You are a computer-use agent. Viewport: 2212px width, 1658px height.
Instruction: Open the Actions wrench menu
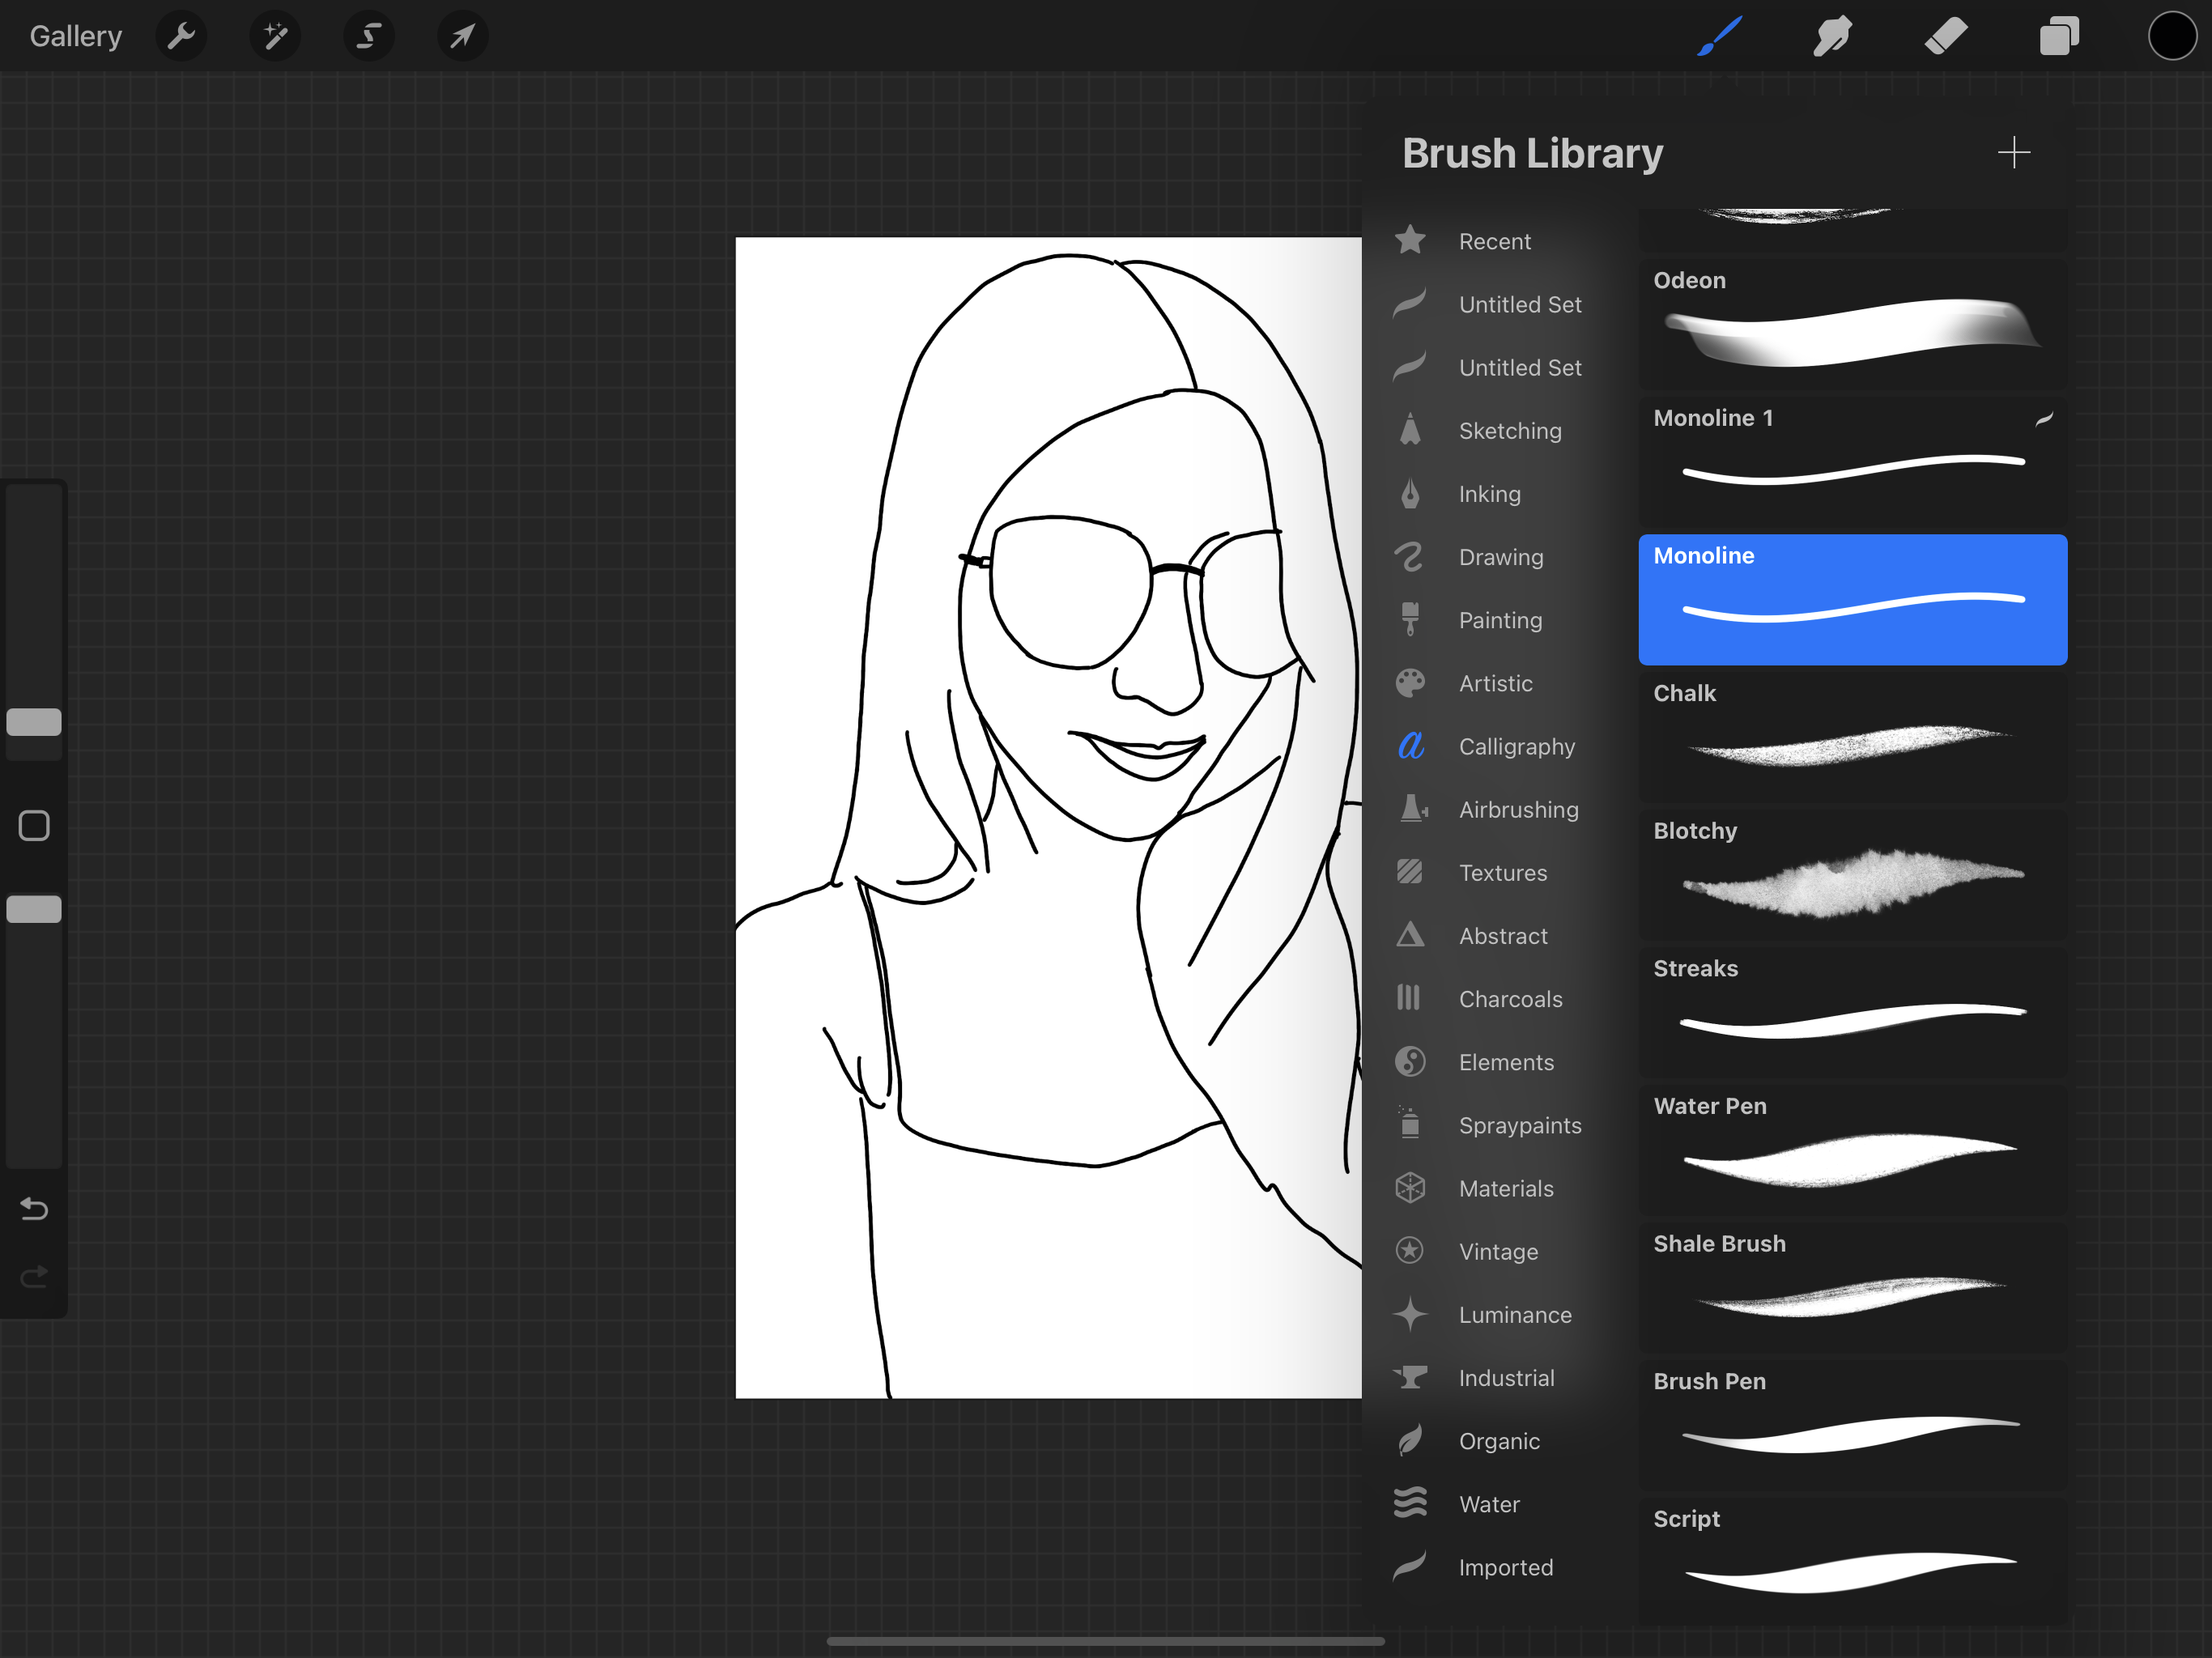click(181, 37)
